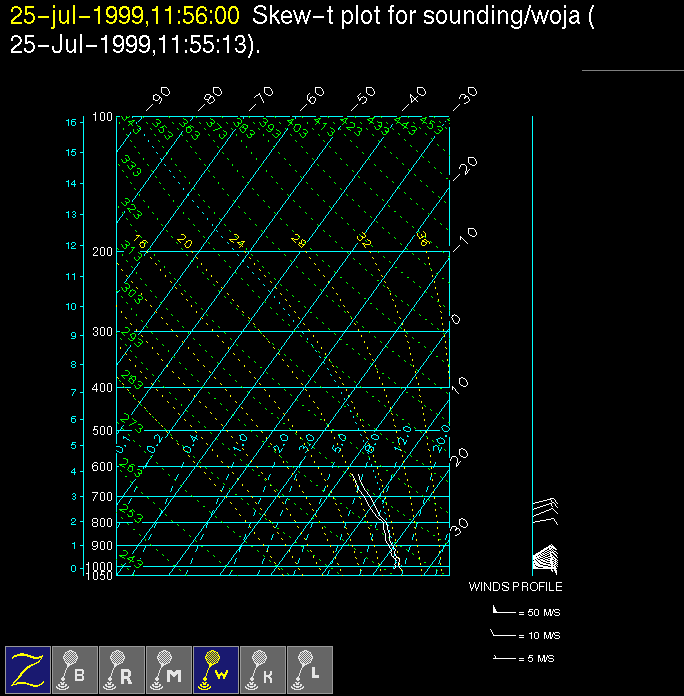
Task: Click the yellow 25-jul-1999,11:56:00 timestamp
Action: [125, 16]
